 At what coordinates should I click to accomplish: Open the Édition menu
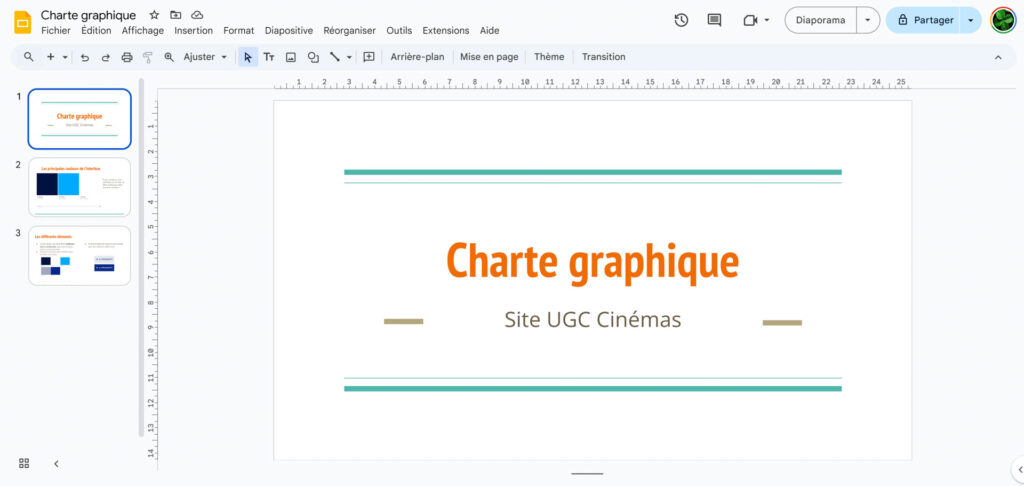pos(96,31)
